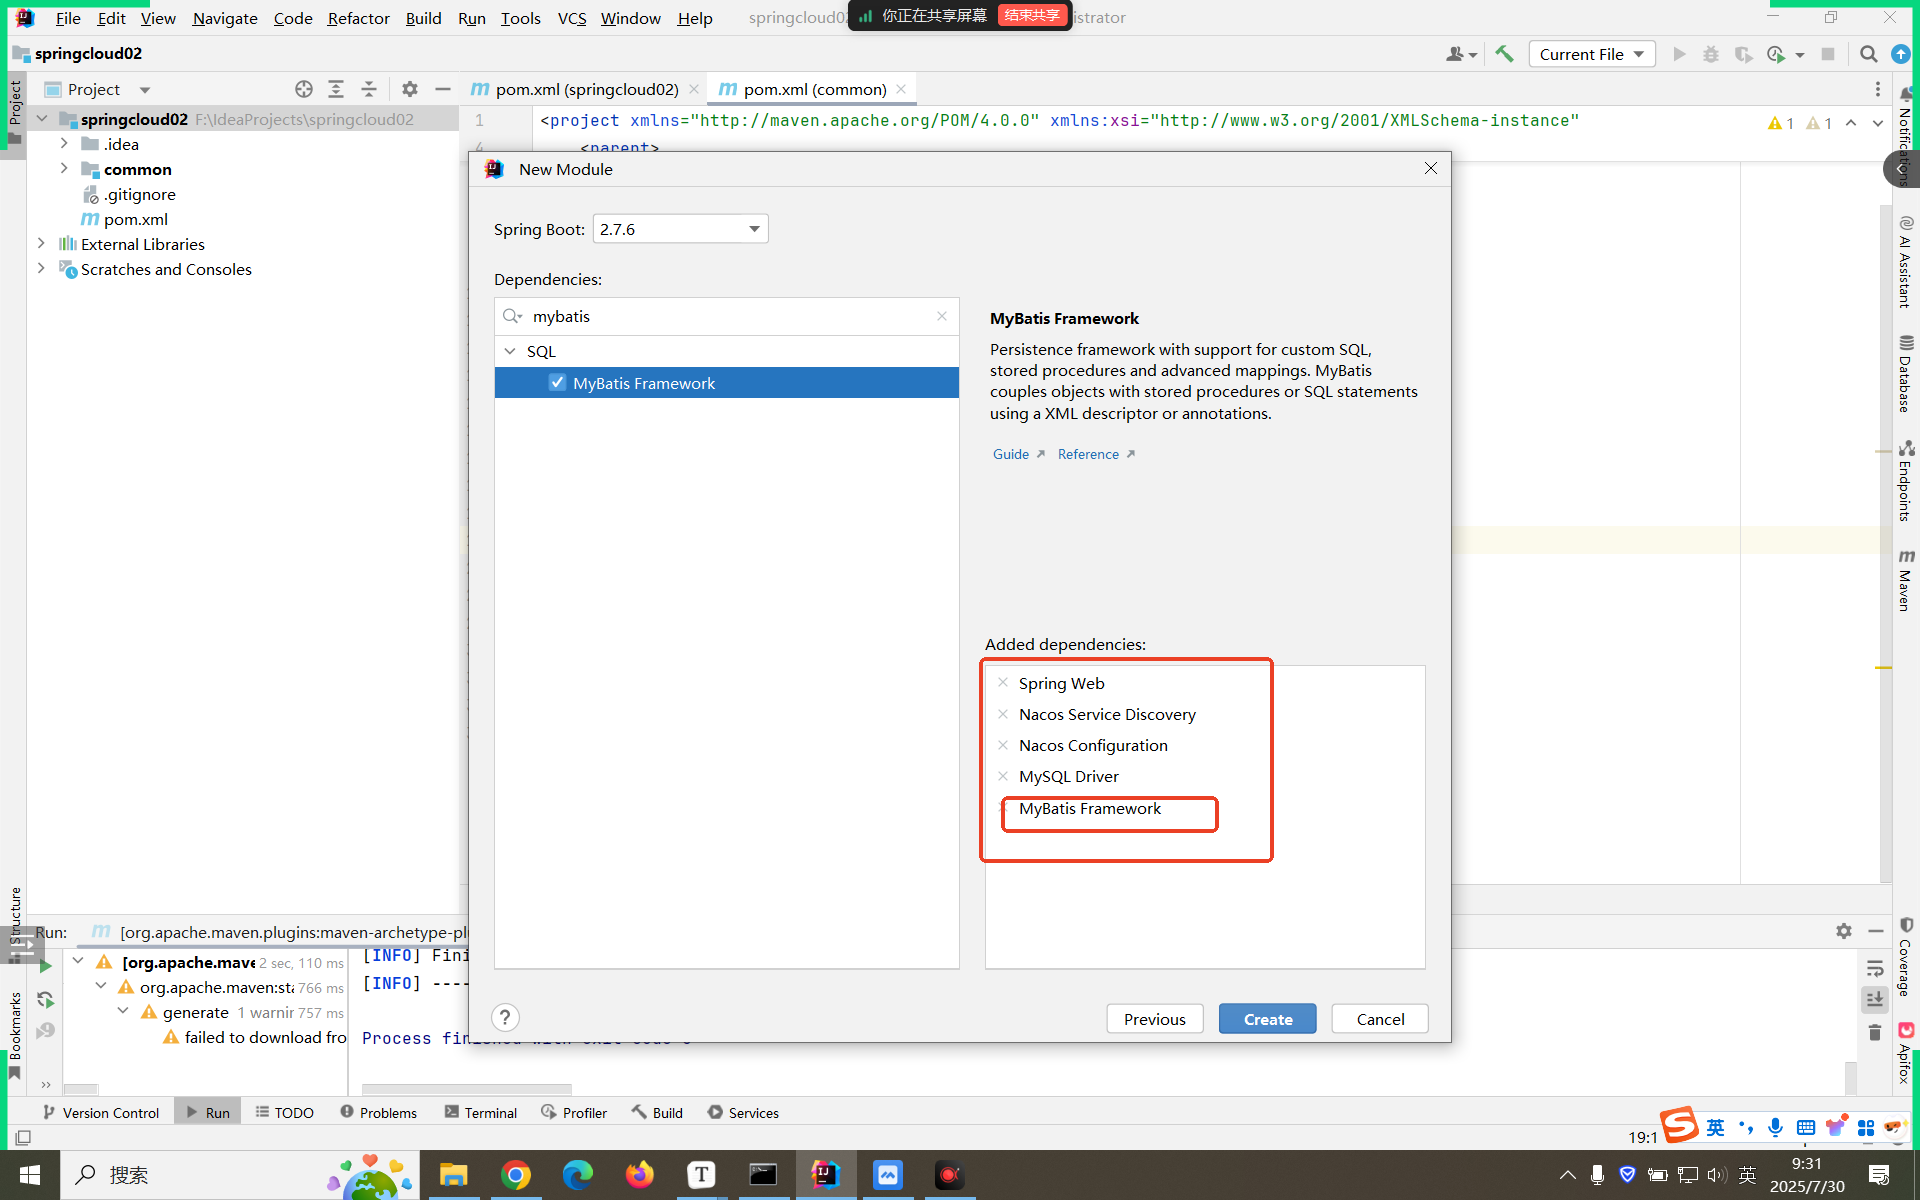Open the Current File run configuration dropdown
Image resolution: width=1920 pixels, height=1200 pixels.
coord(1591,54)
